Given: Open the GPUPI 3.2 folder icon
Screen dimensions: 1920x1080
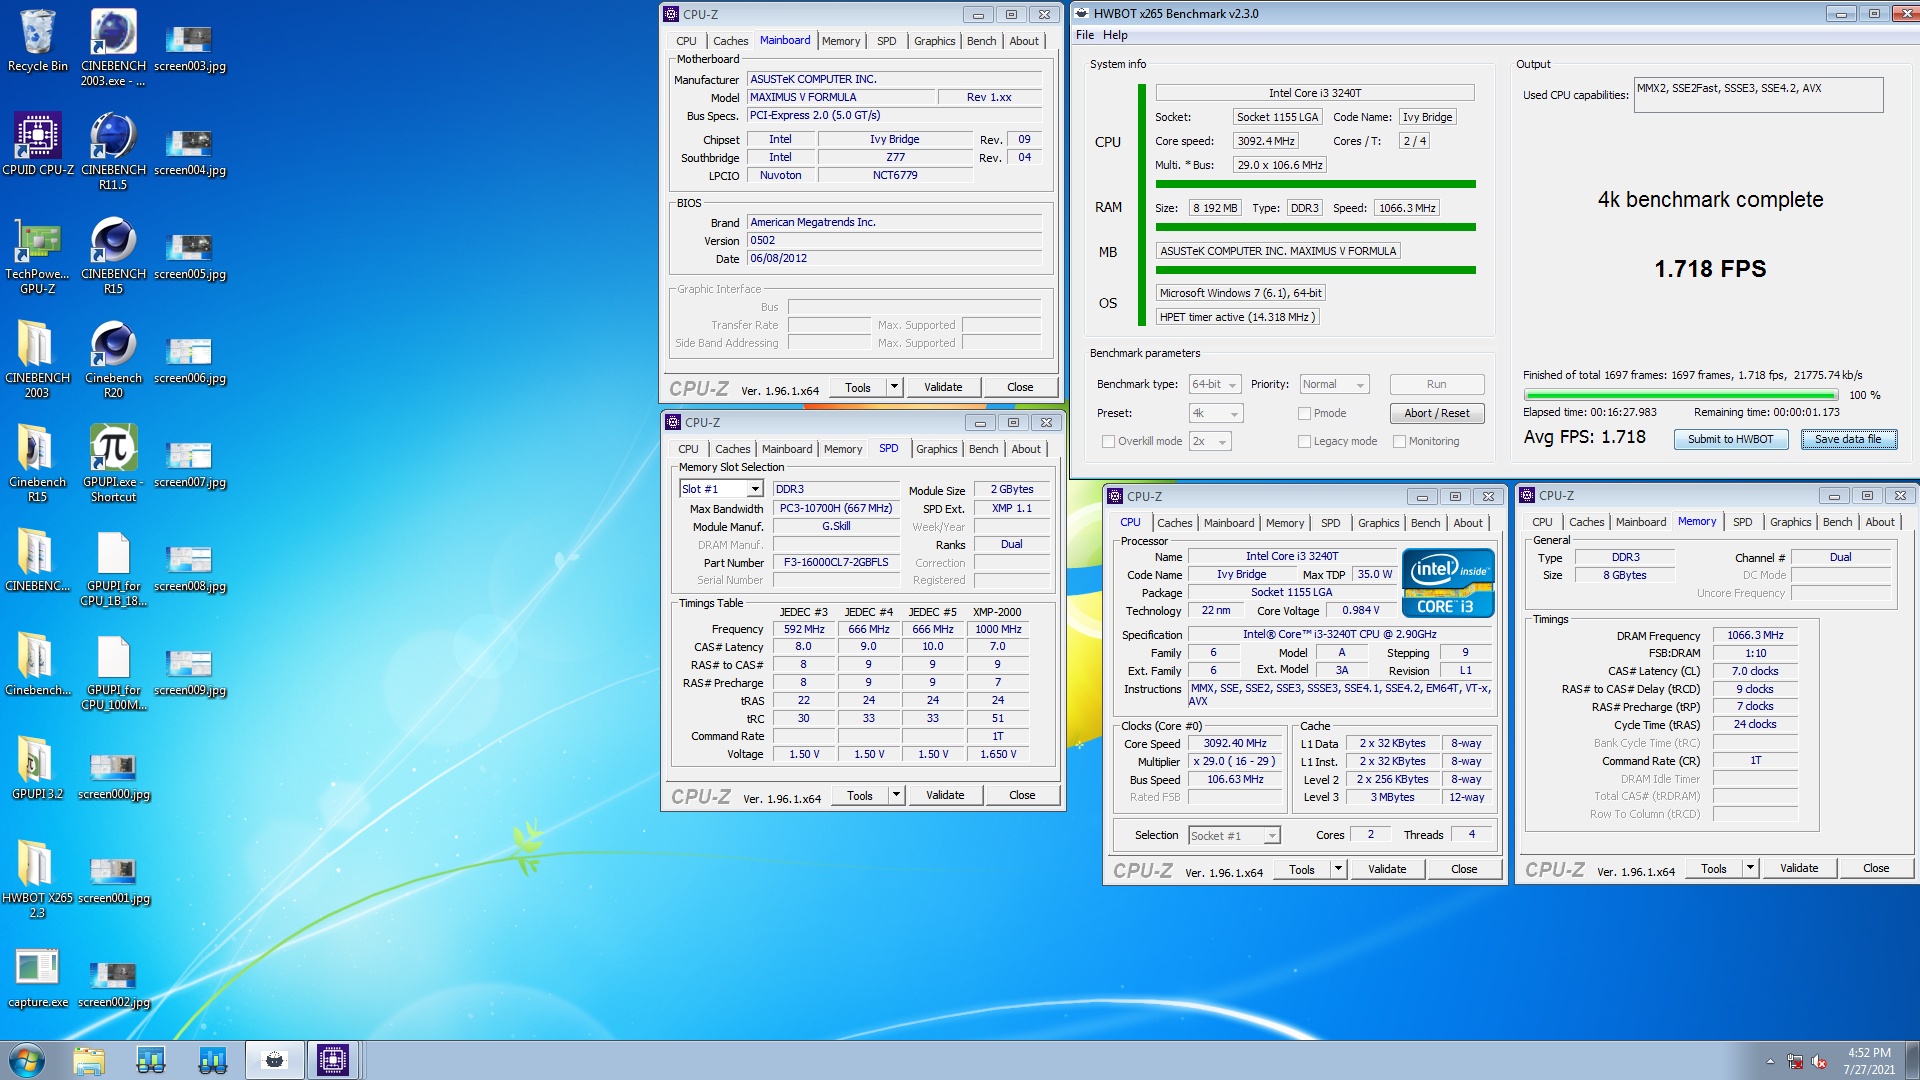Looking at the screenshot, I should pos(37,769).
